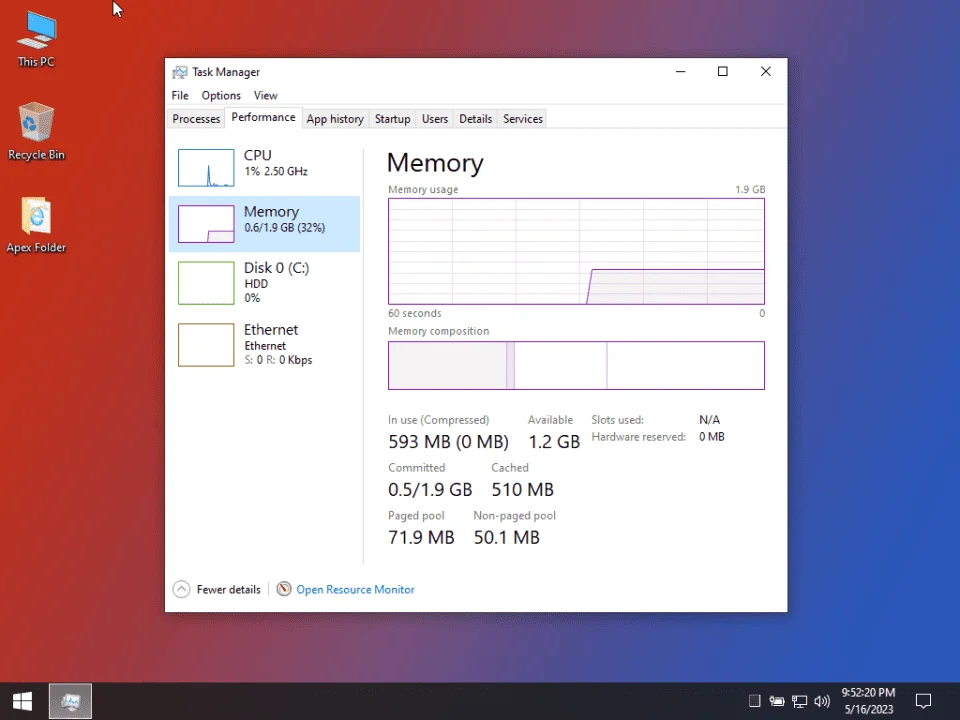
Task: Switch to the Processes tab
Action: [x=196, y=119]
